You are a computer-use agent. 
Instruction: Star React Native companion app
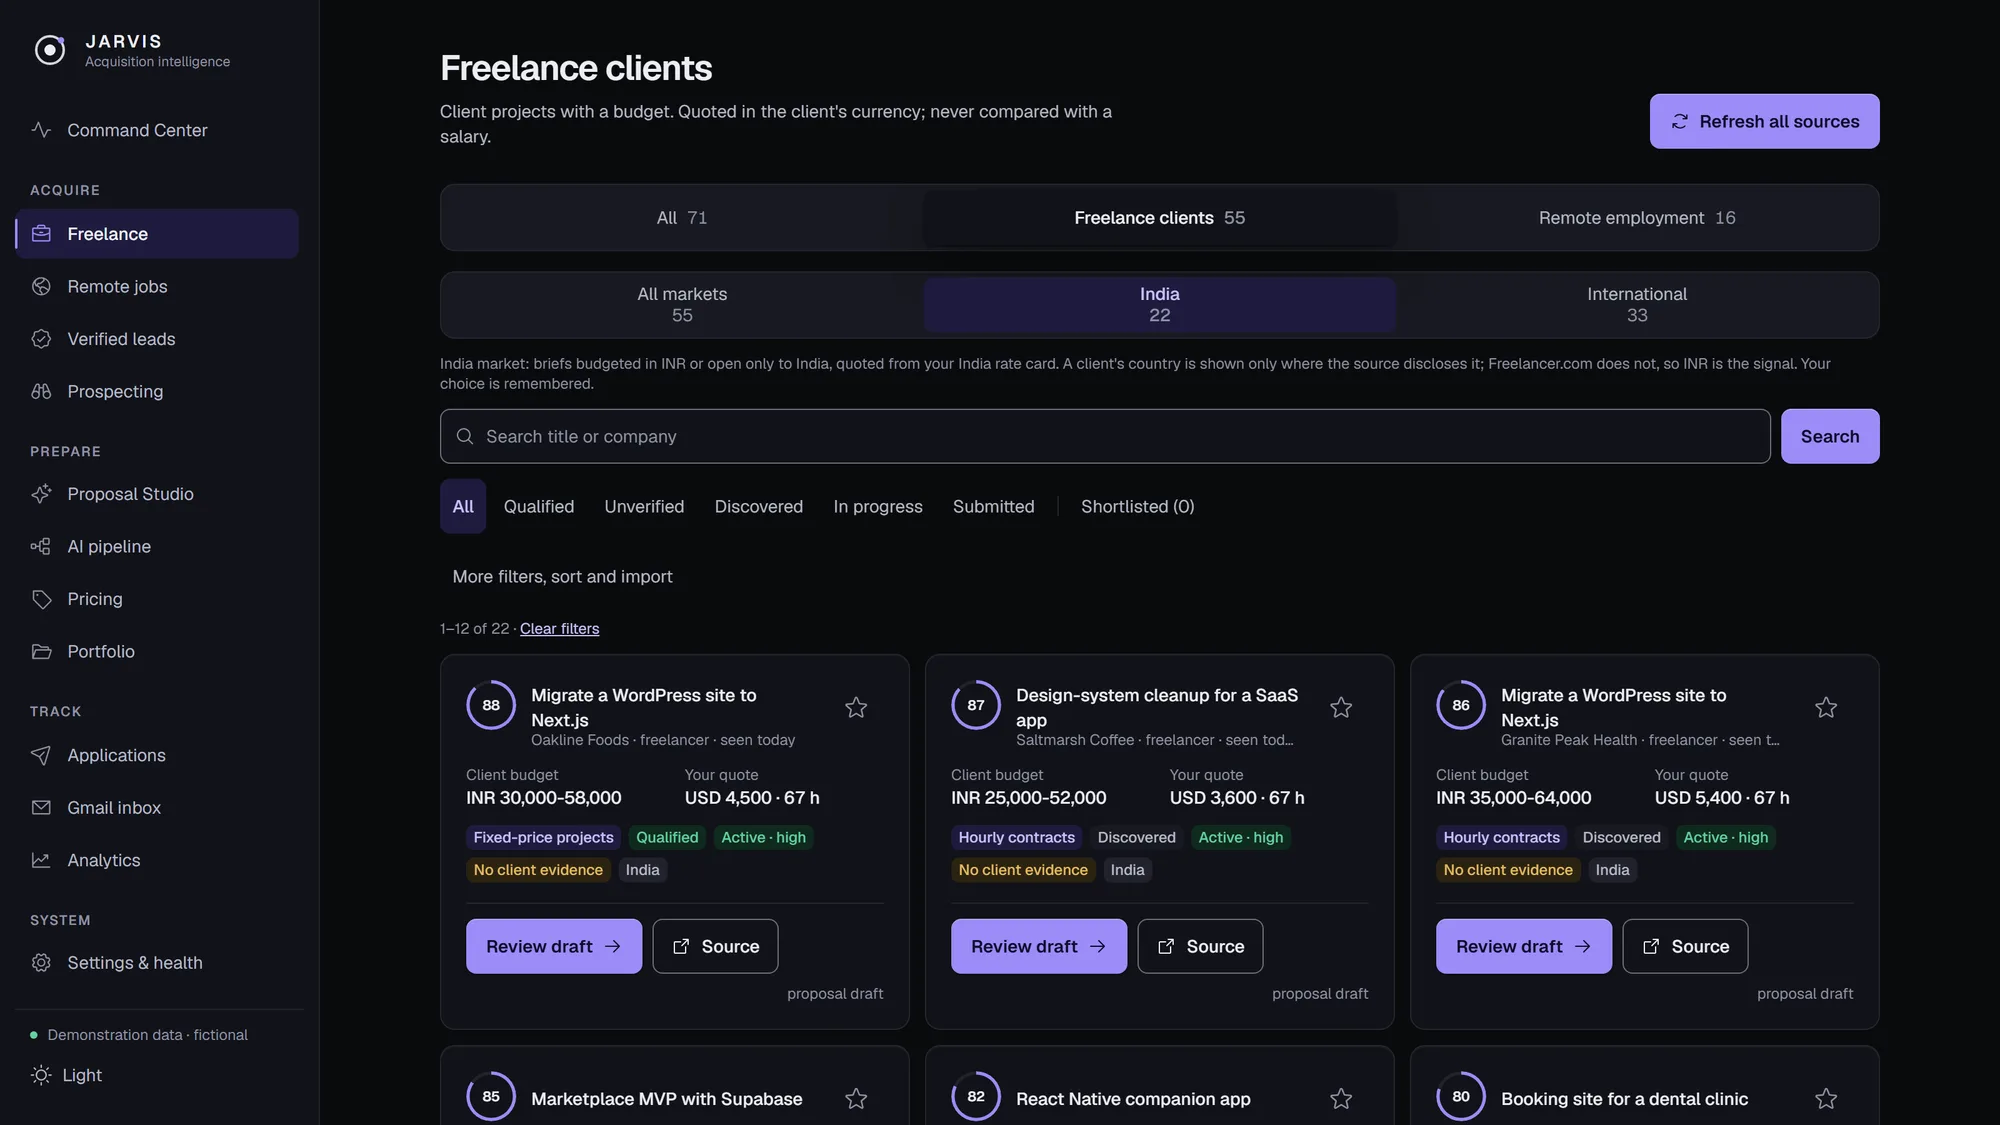tap(1341, 1098)
